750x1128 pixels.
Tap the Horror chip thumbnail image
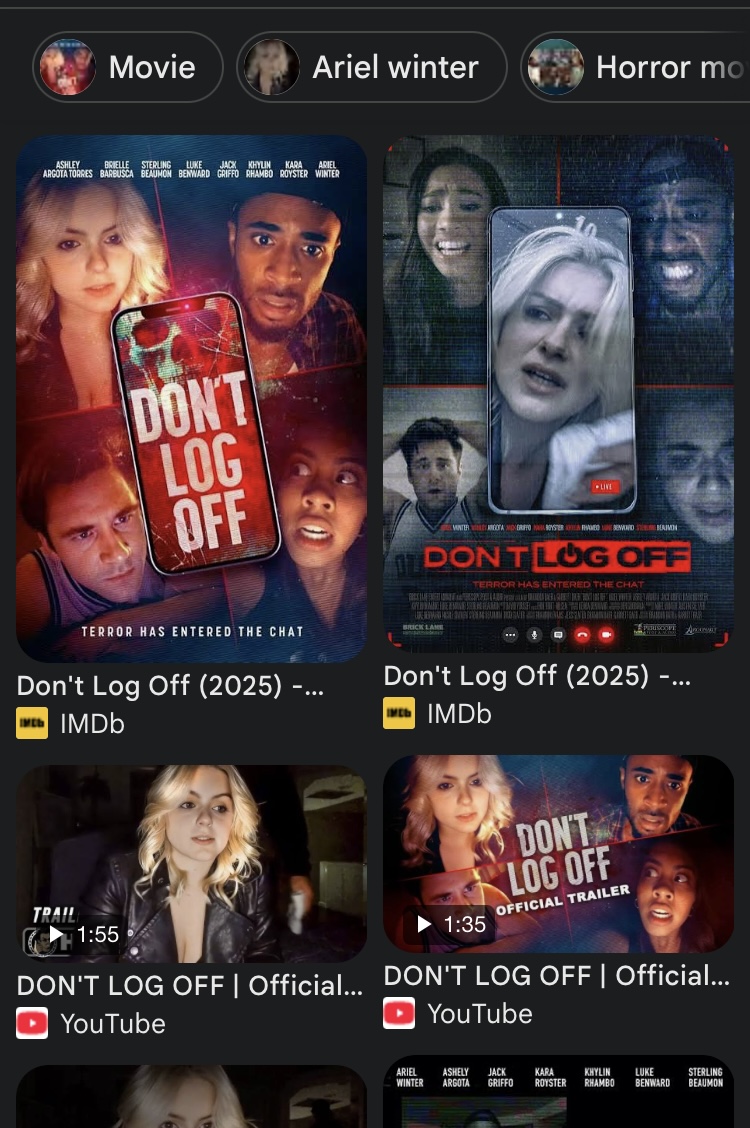[x=556, y=68]
